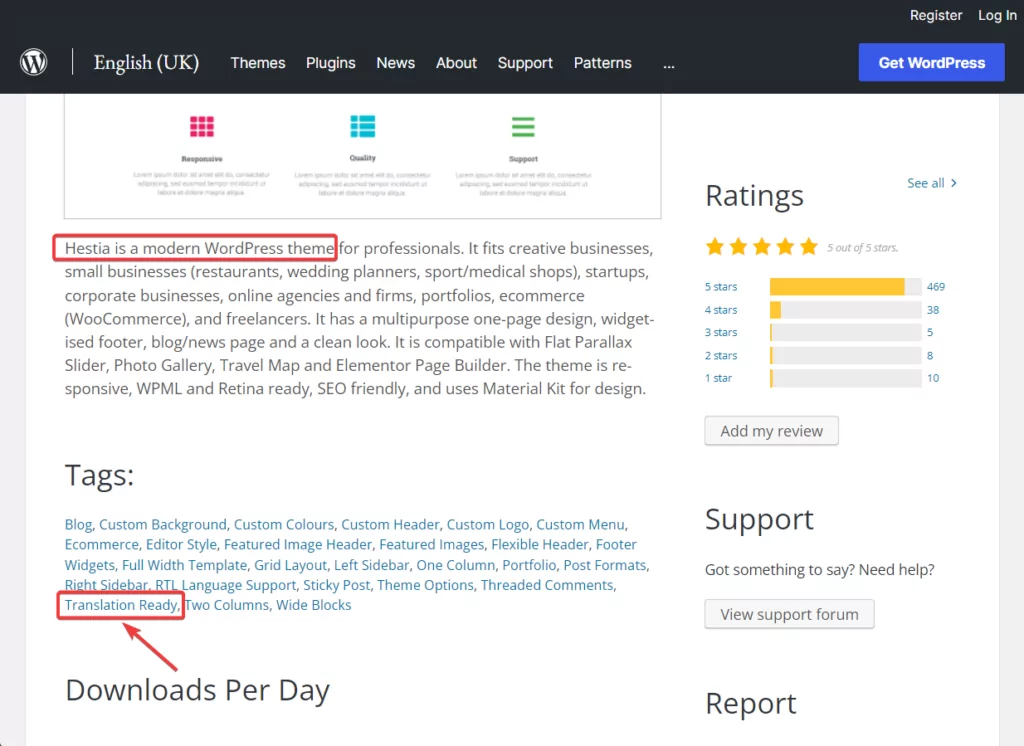Open the Editor Style tag

181,545
